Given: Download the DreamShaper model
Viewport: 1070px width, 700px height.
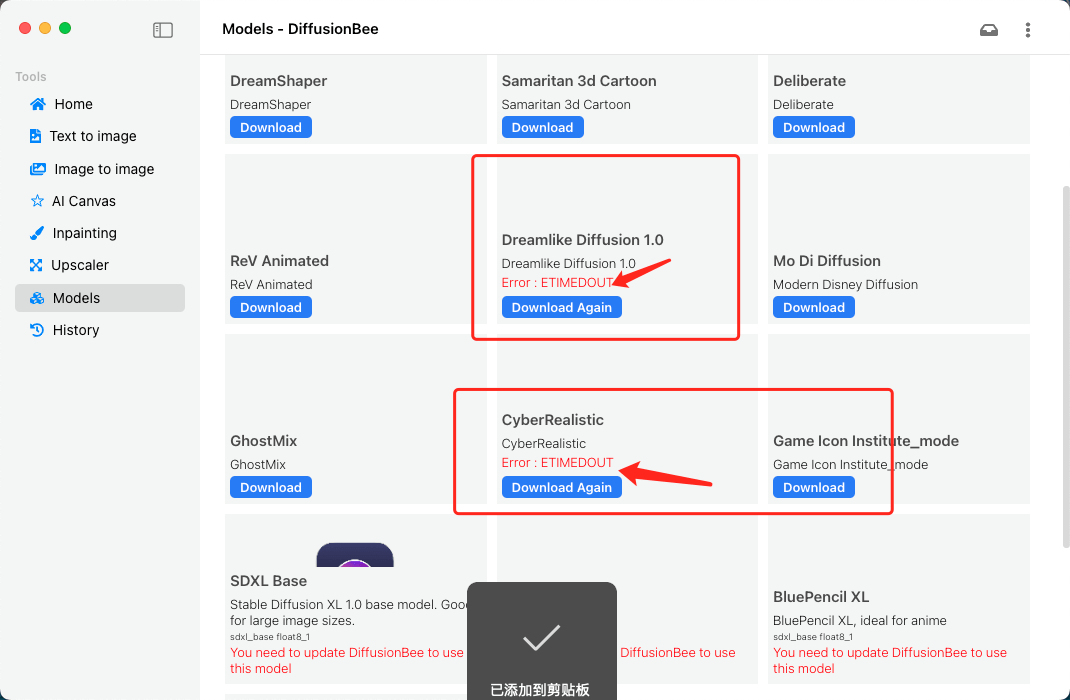Looking at the screenshot, I should pos(271,127).
